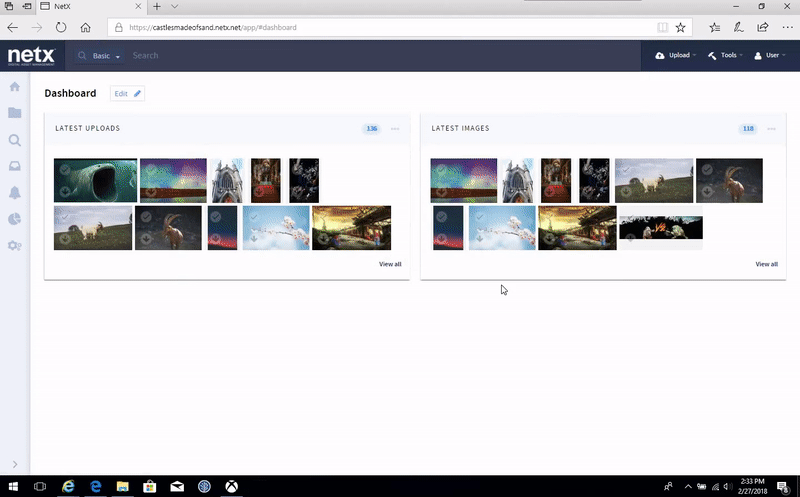Open the system settings gears icon
The image size is (800, 497).
(15, 246)
